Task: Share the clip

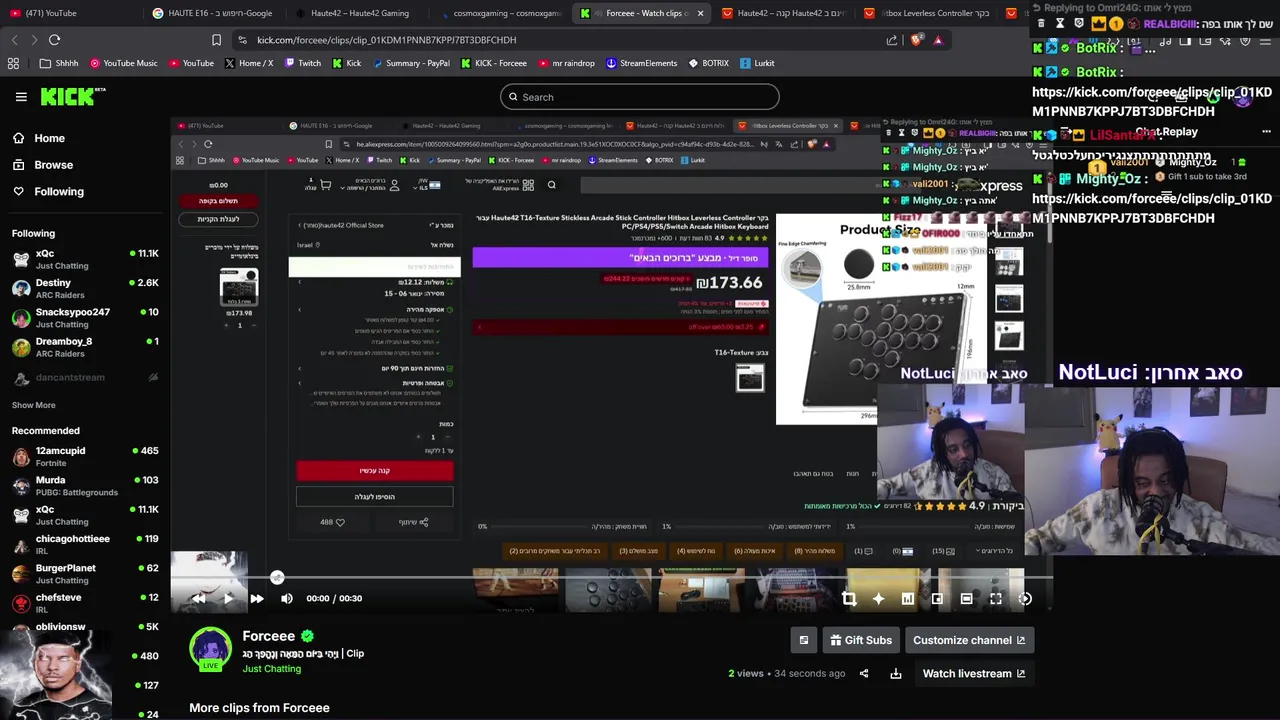Action: 864,673
